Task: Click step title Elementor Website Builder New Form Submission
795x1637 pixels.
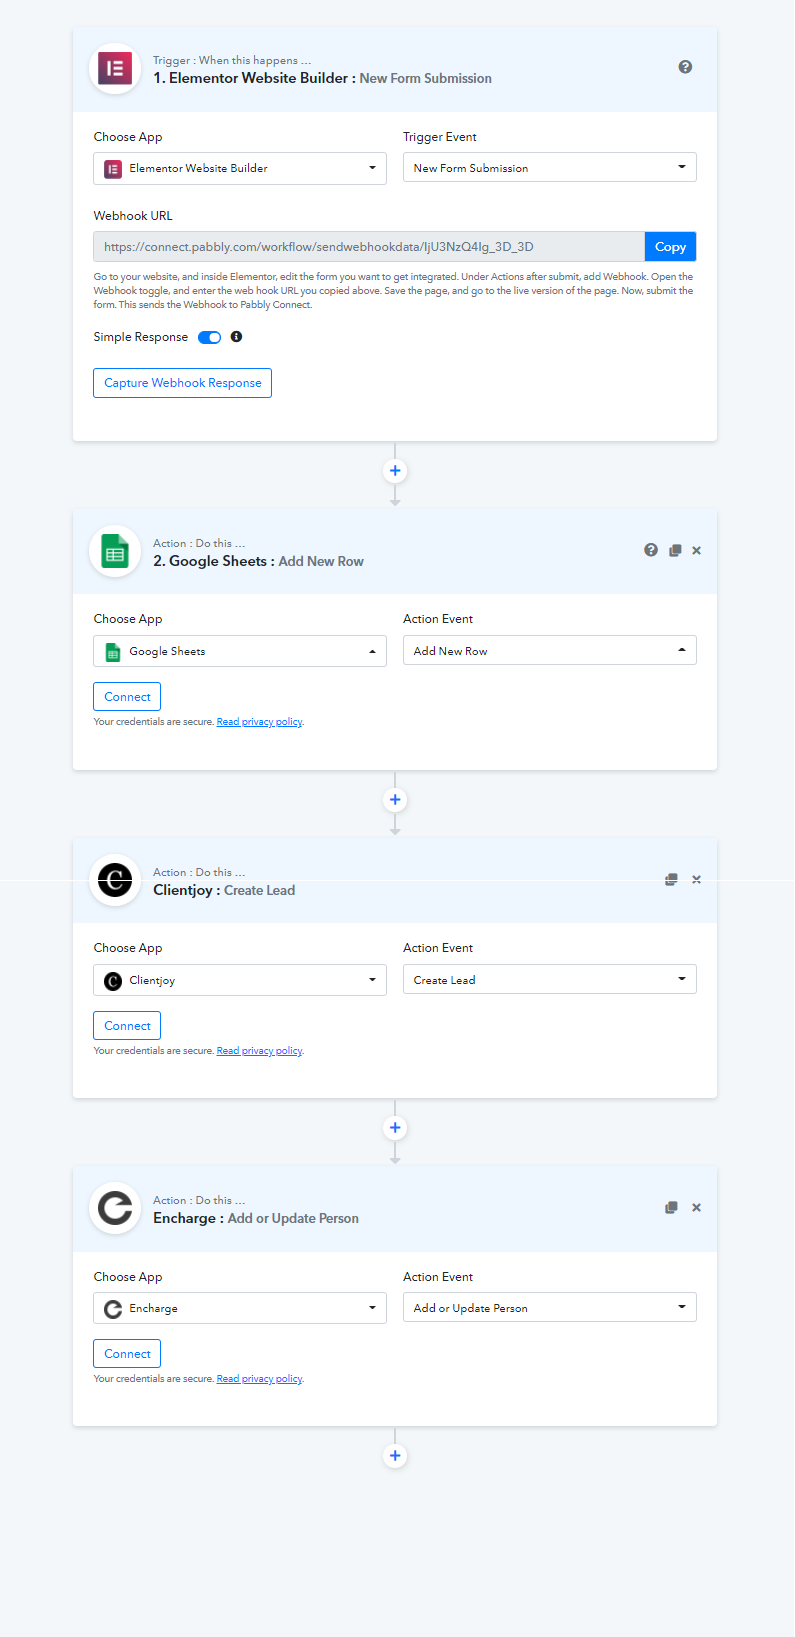Action: click(322, 78)
